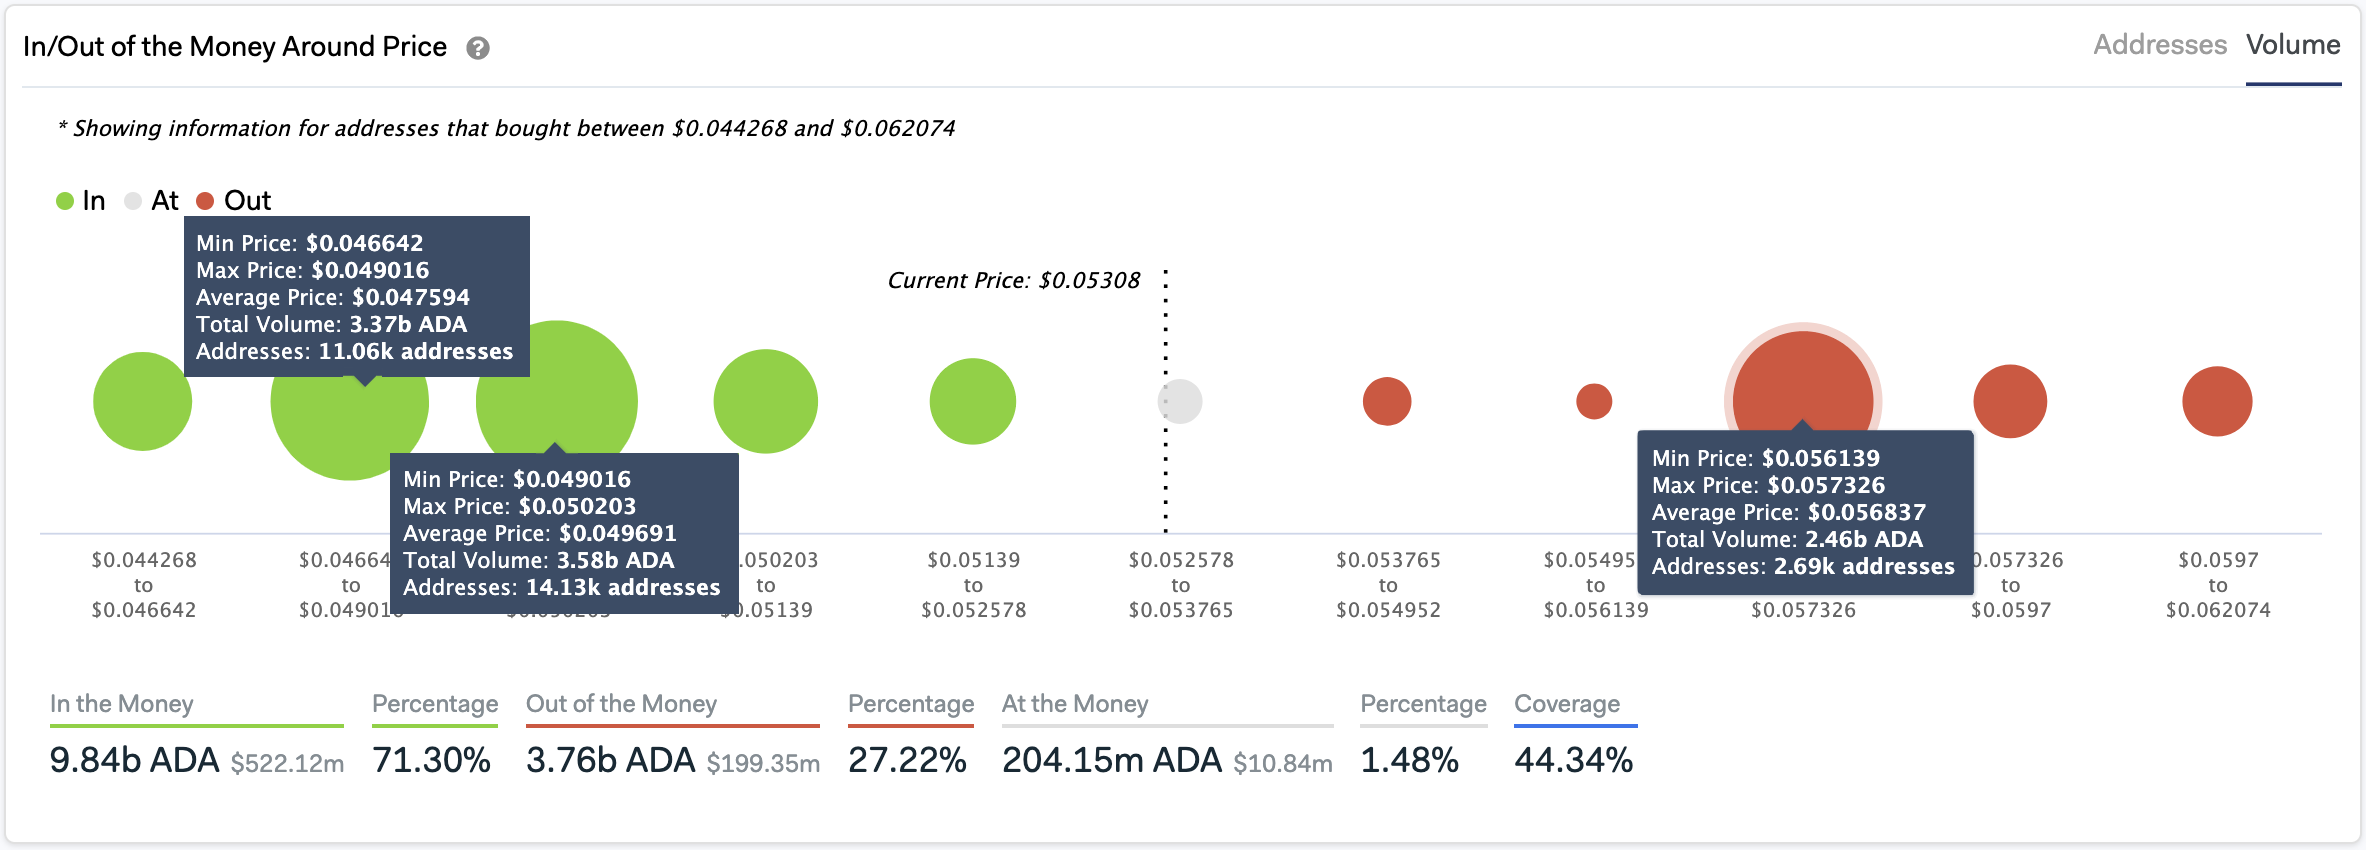Click green bubble above $0.050203 to $0.05139
Image resolution: width=2366 pixels, height=850 pixels.
point(765,401)
